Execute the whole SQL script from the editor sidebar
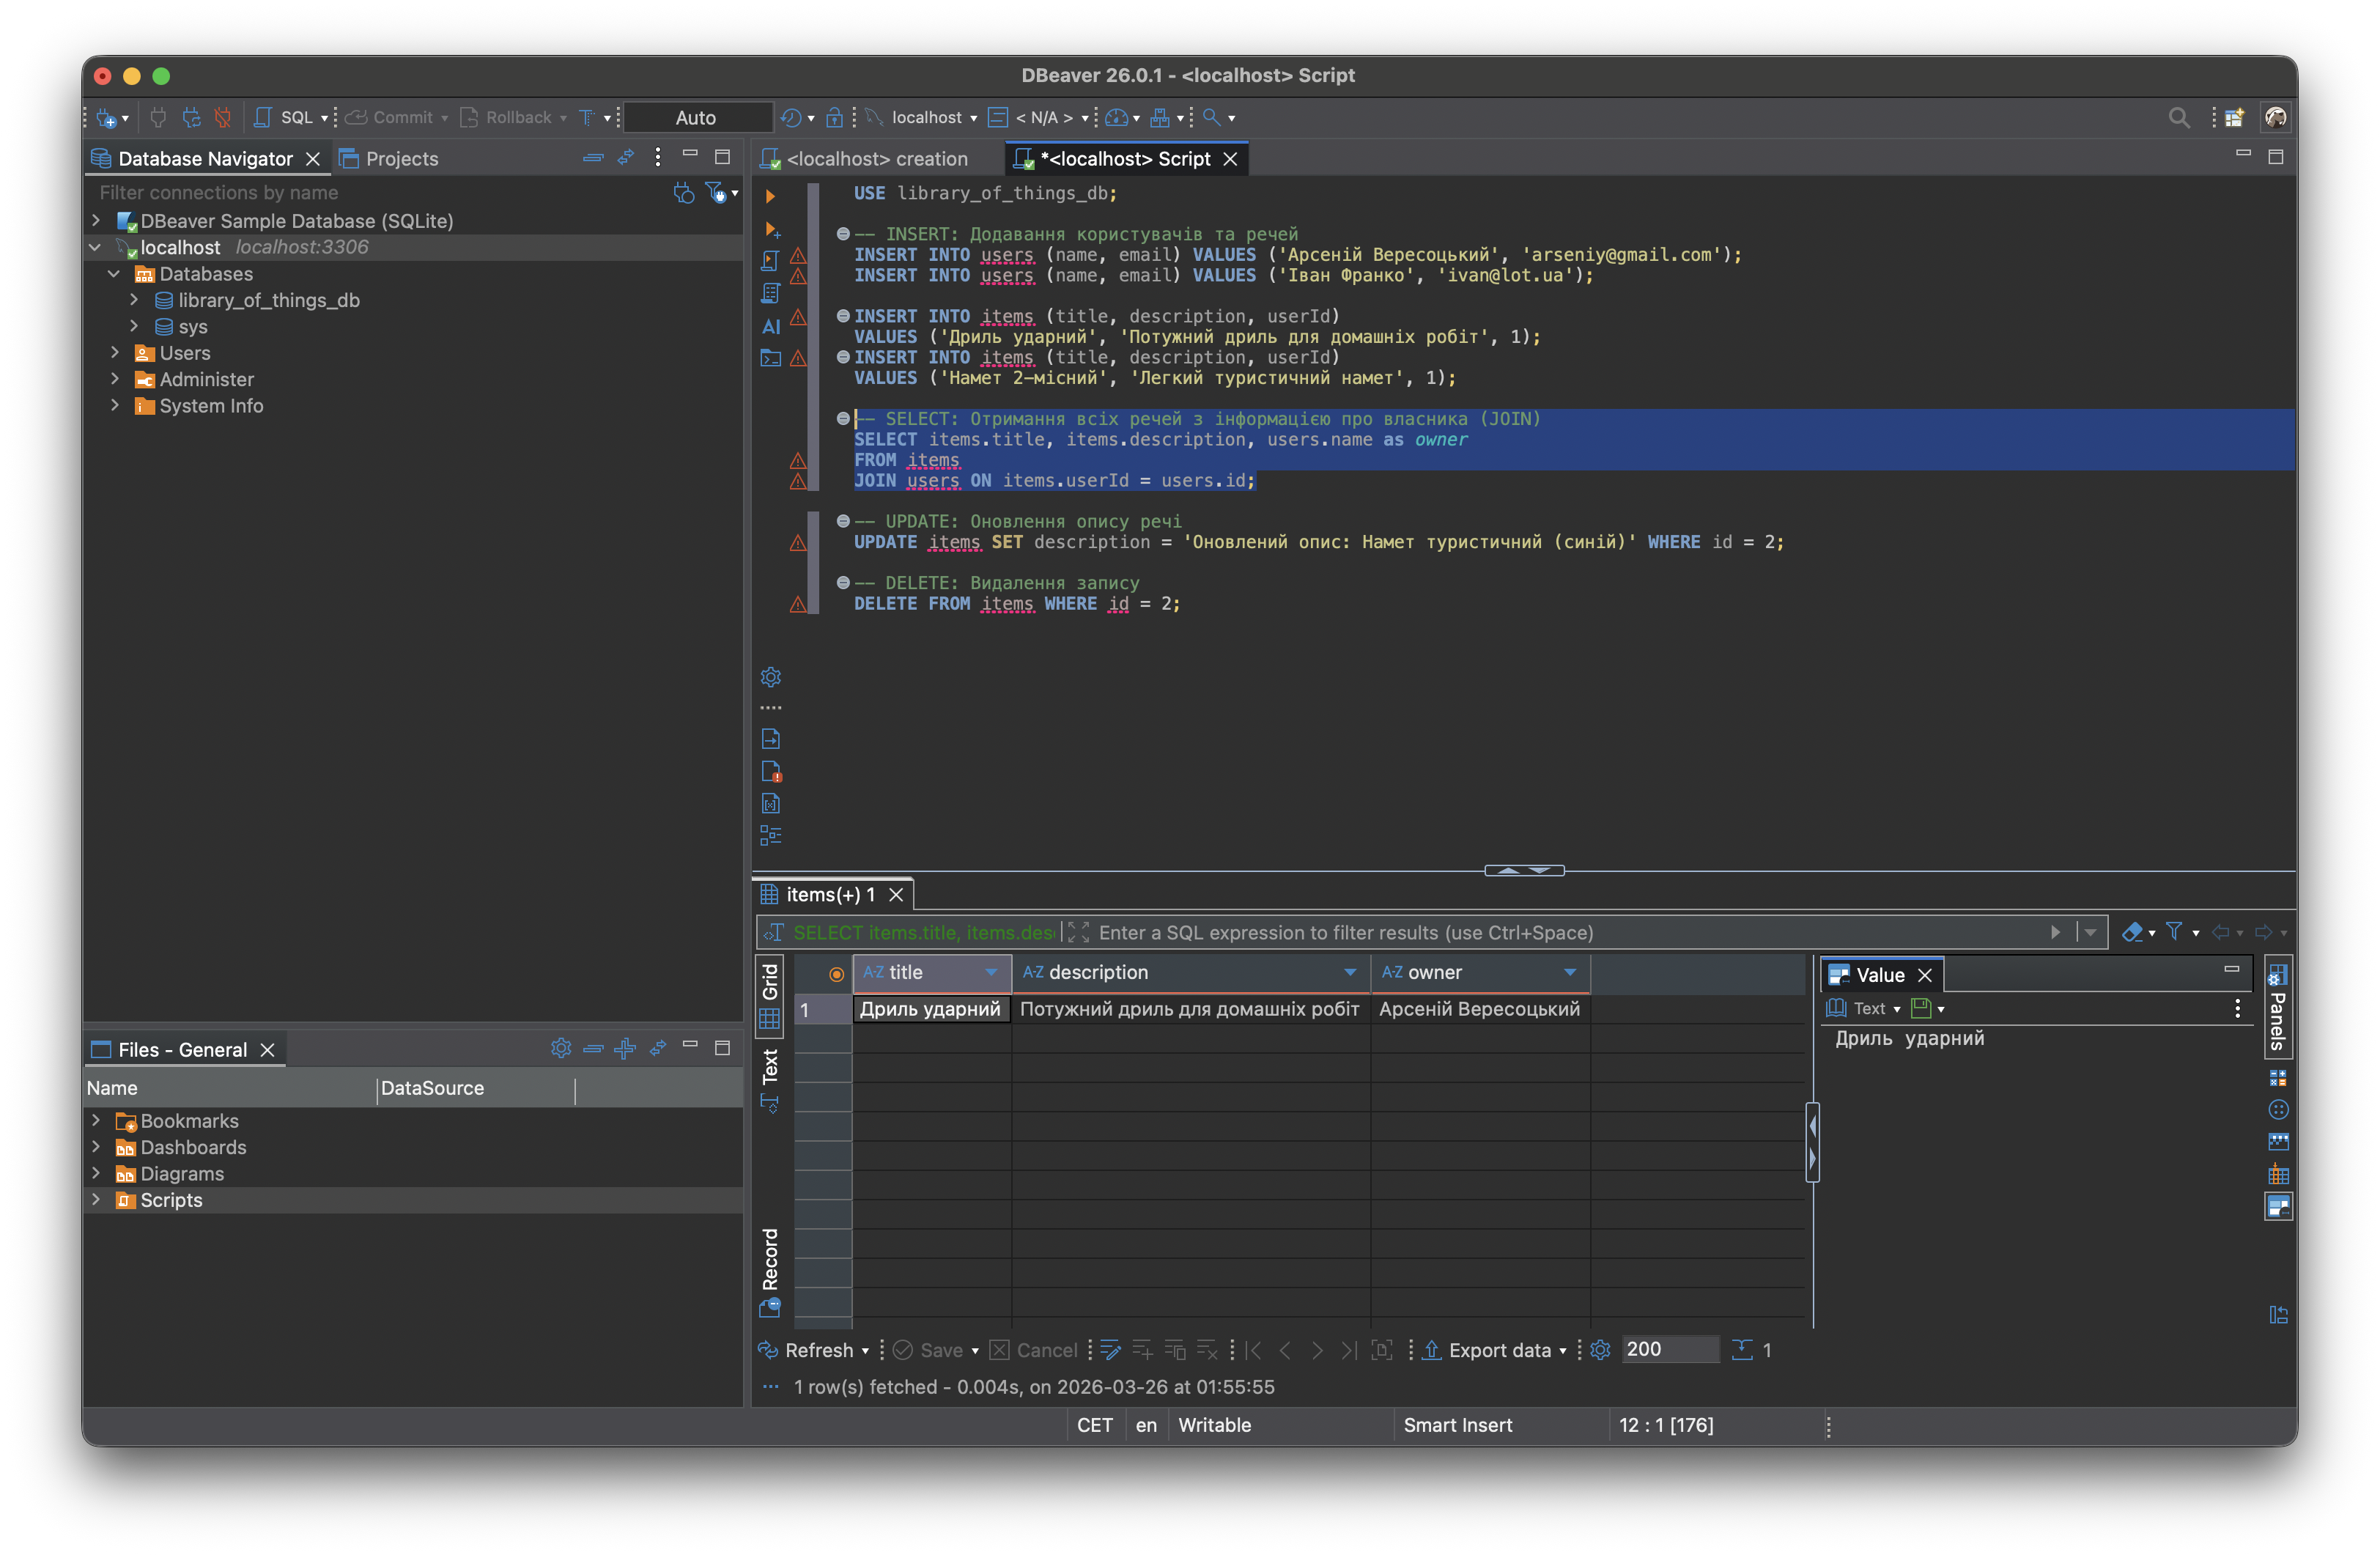 [770, 261]
